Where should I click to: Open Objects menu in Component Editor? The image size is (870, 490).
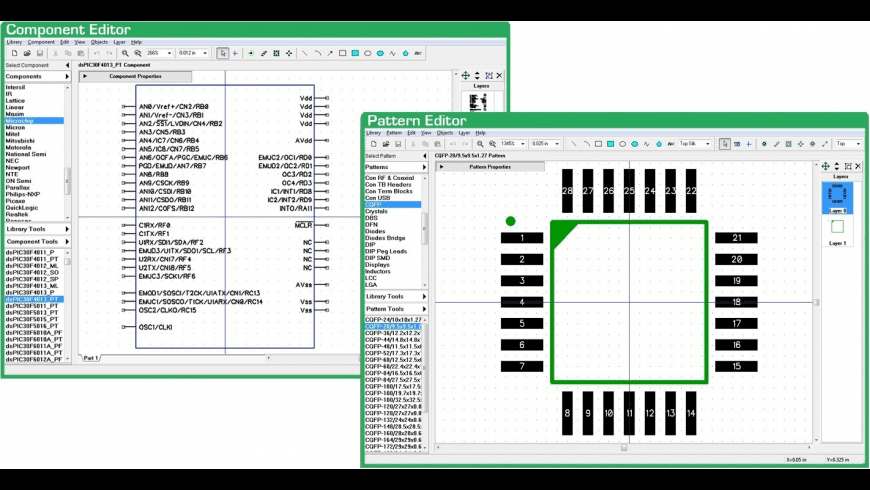click(x=99, y=42)
